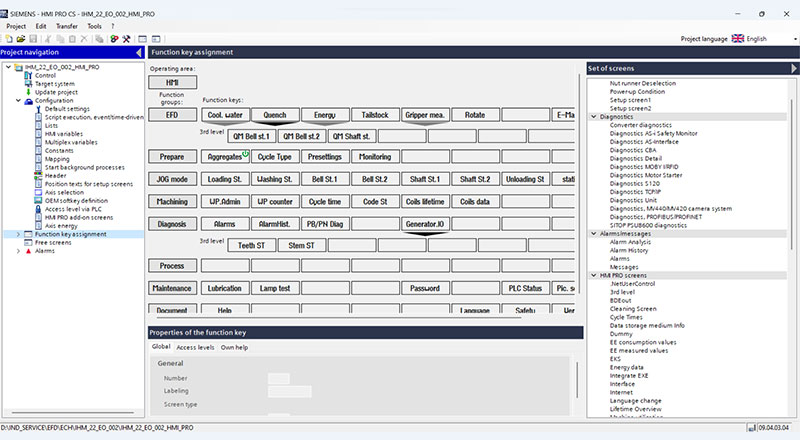Click the Control node icon in project tree
800x440 pixels.
pyautogui.click(x=28, y=75)
